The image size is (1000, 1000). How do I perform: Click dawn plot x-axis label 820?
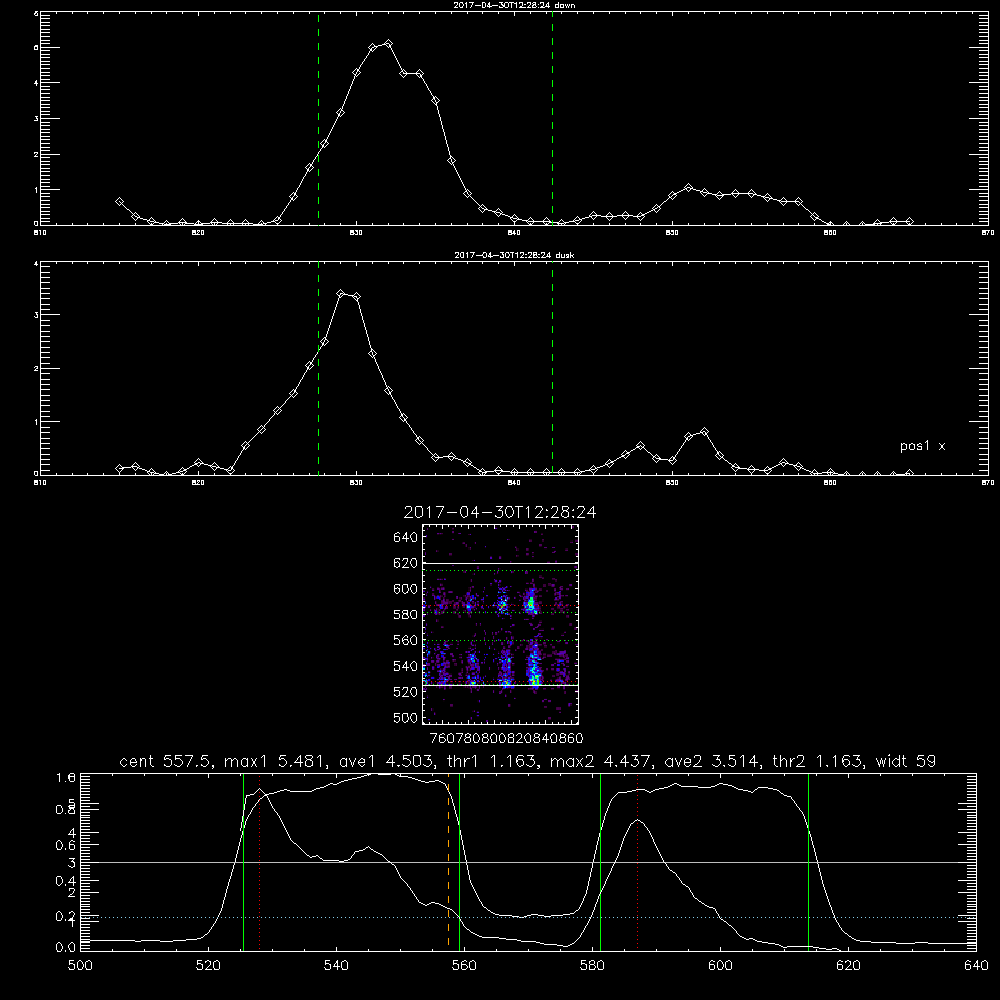point(198,233)
